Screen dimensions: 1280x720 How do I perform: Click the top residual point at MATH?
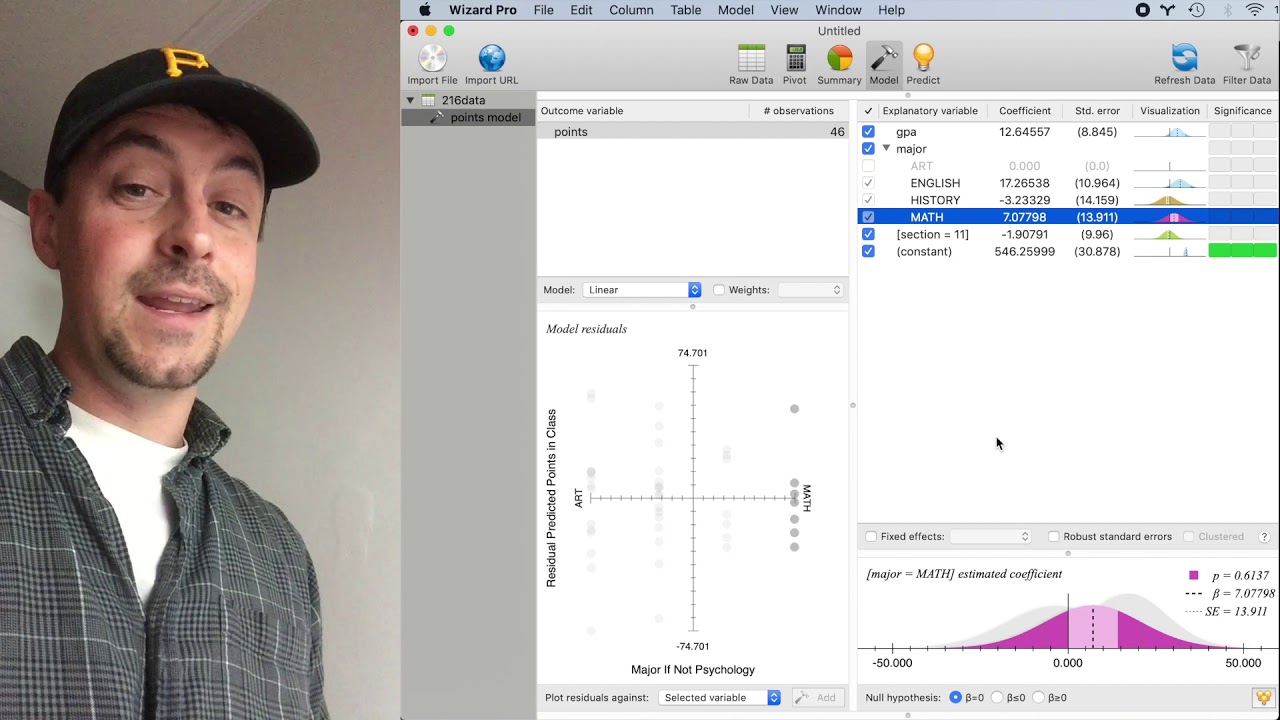click(795, 409)
